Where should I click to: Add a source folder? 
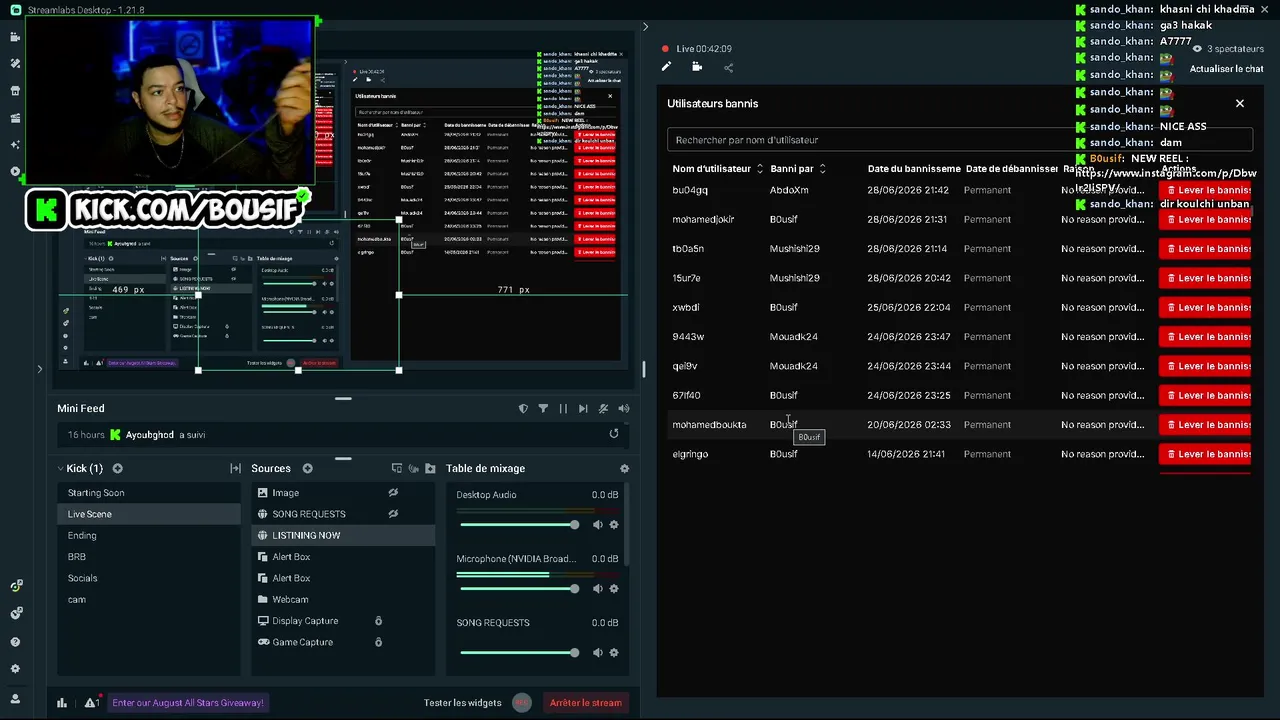pyautogui.click(x=430, y=468)
